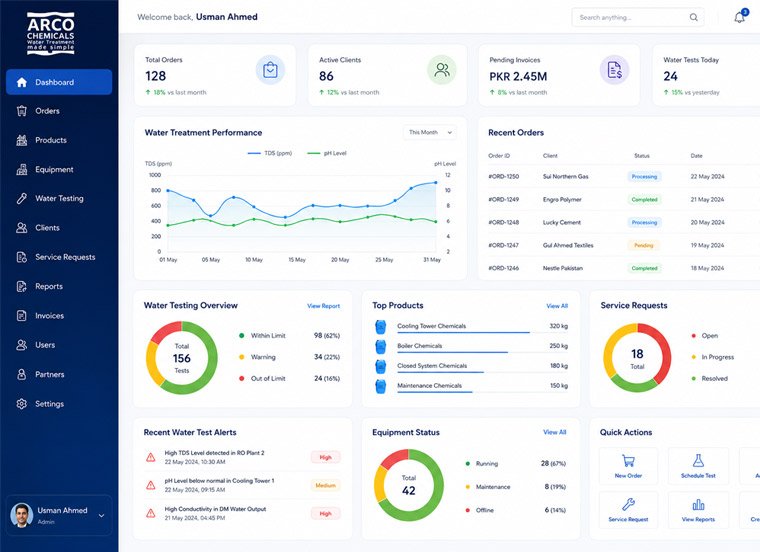760x552 pixels.
Task: Click the ARCO Chemicals logo
Action: pos(51,33)
